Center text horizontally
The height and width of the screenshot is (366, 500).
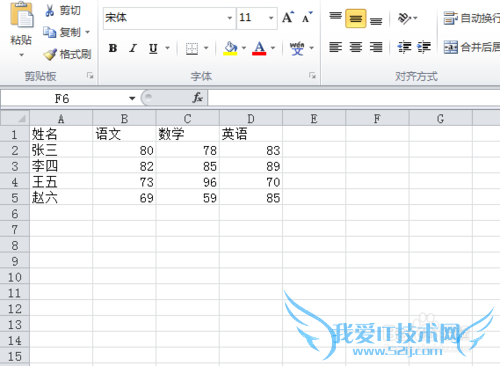(356, 47)
